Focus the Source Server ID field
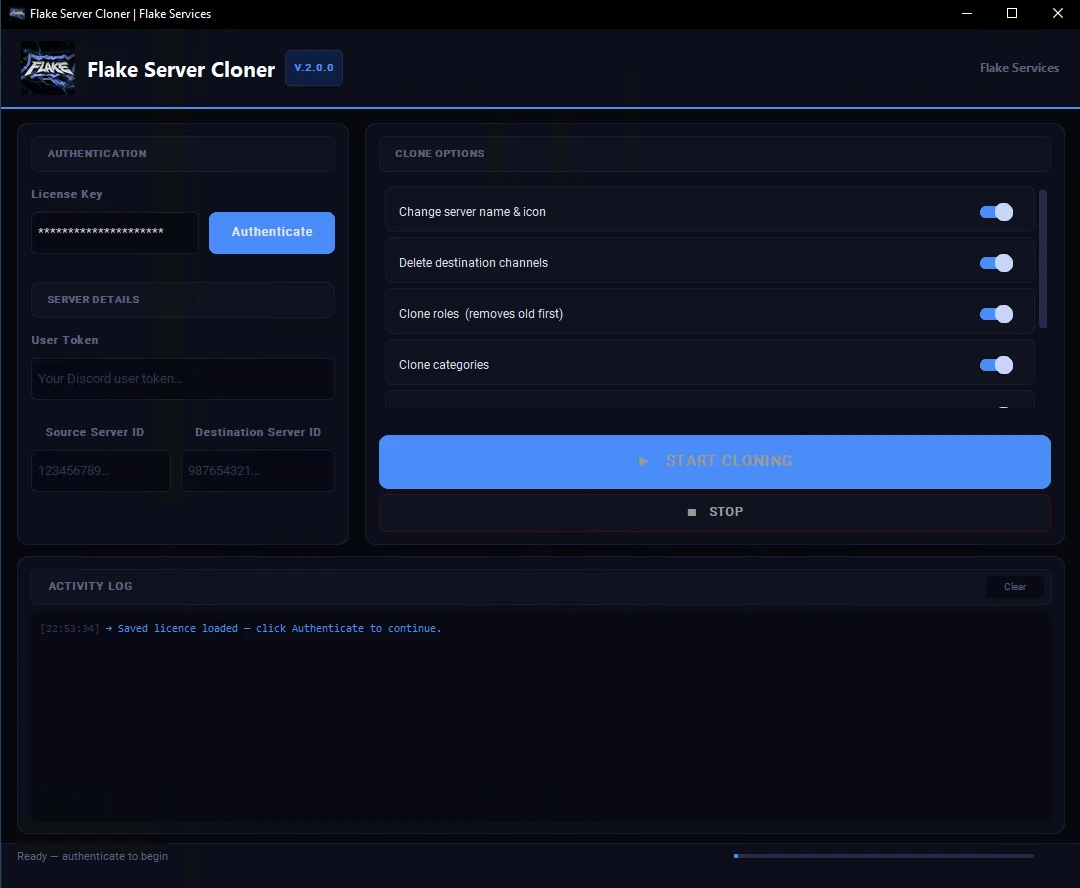This screenshot has height=888, width=1080. point(101,471)
